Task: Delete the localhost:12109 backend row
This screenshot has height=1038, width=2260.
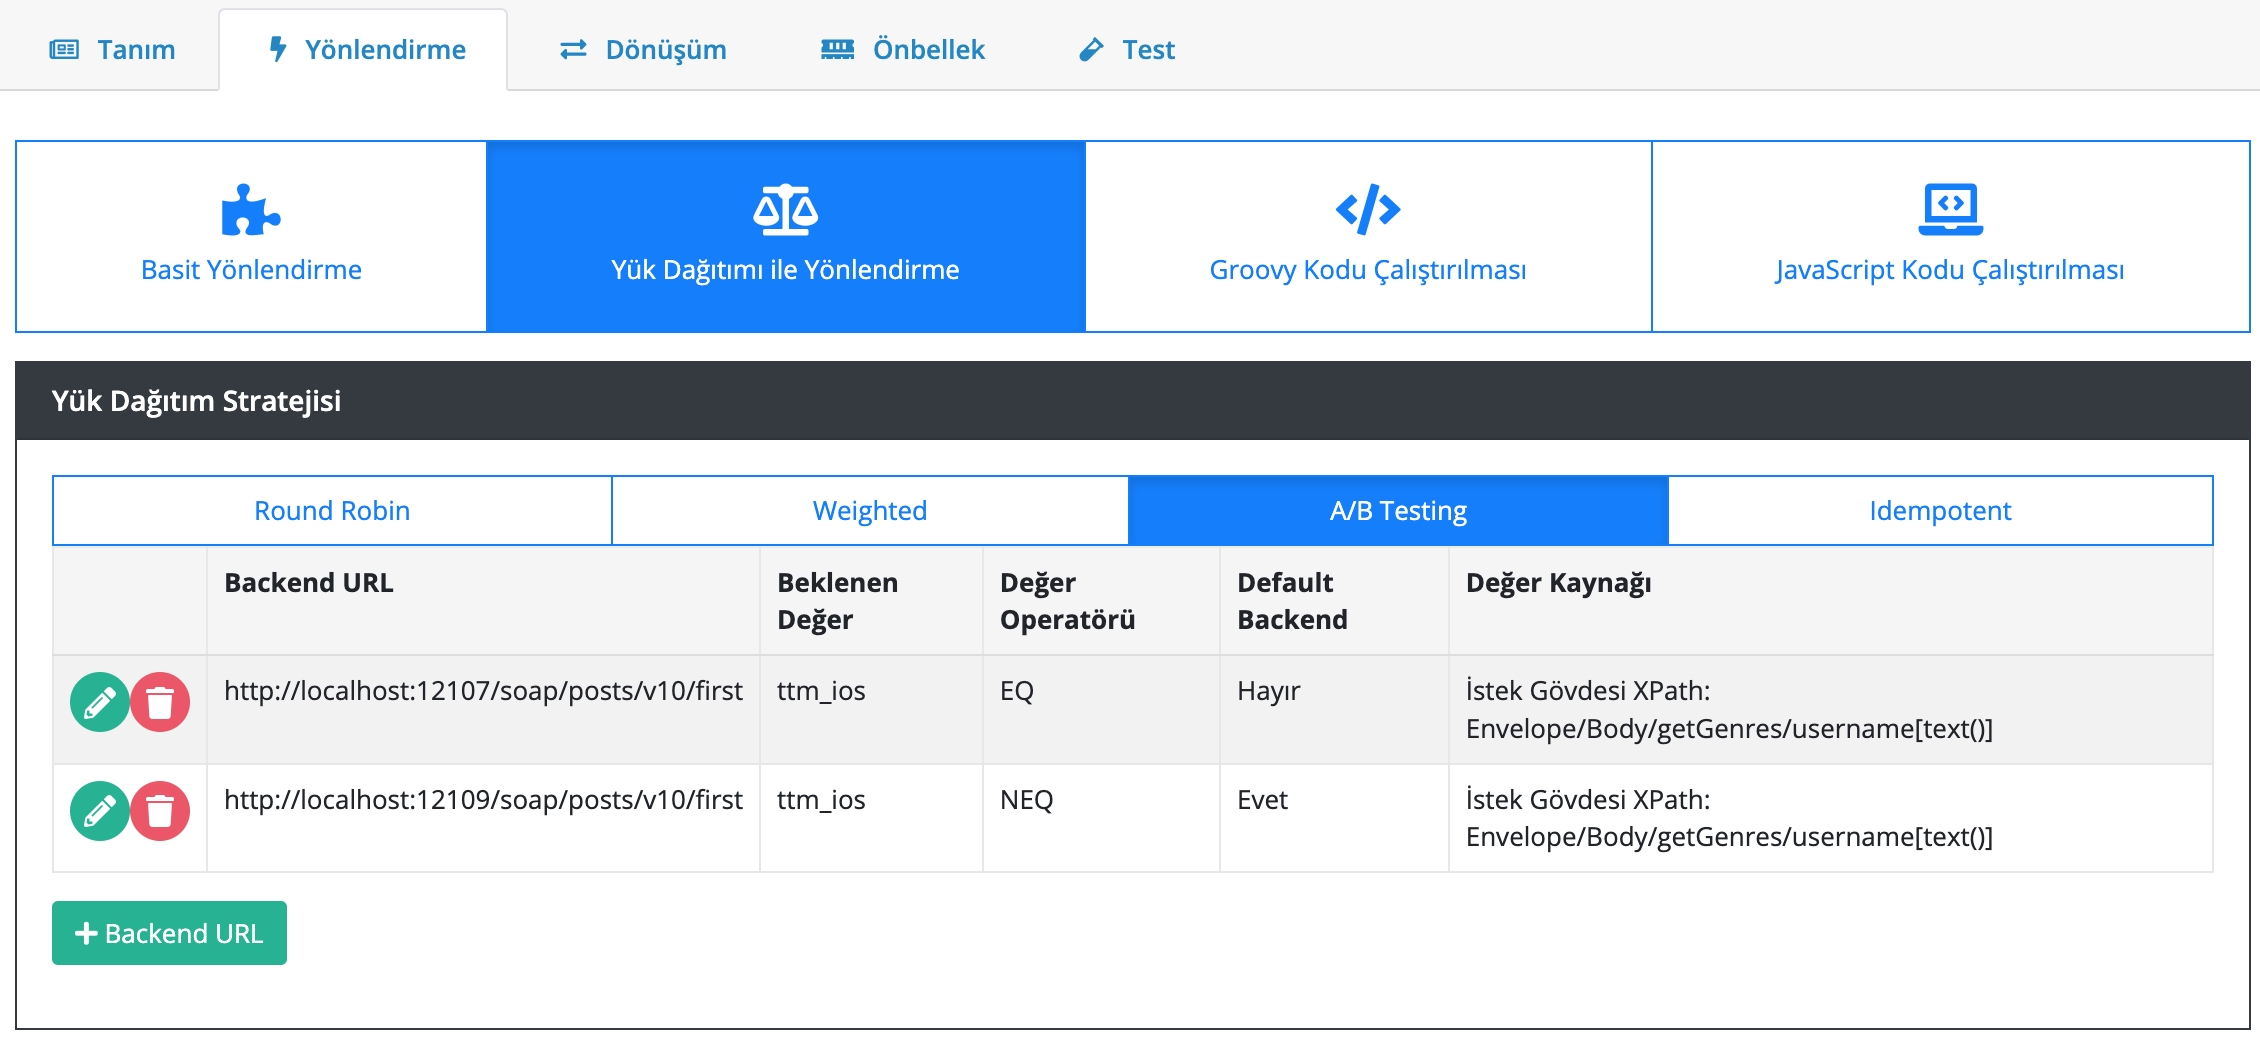Action: [x=160, y=811]
